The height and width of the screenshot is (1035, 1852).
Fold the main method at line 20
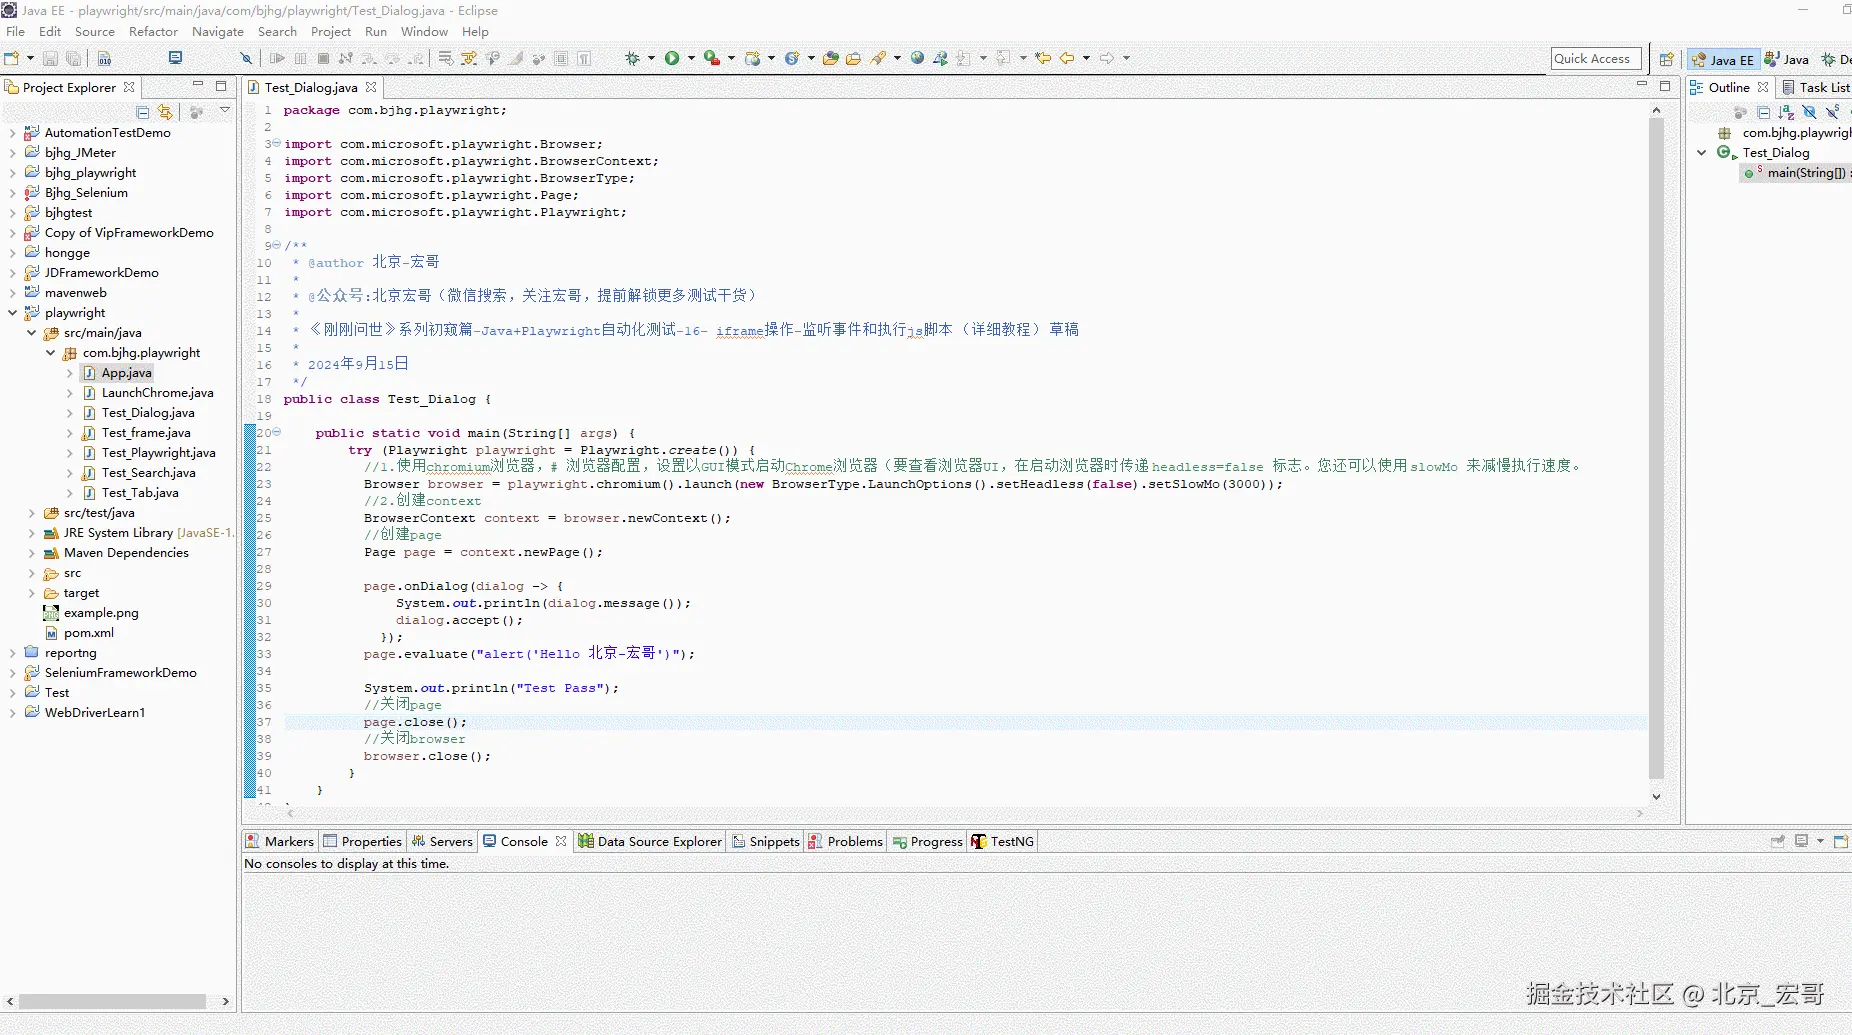pyautogui.click(x=277, y=432)
